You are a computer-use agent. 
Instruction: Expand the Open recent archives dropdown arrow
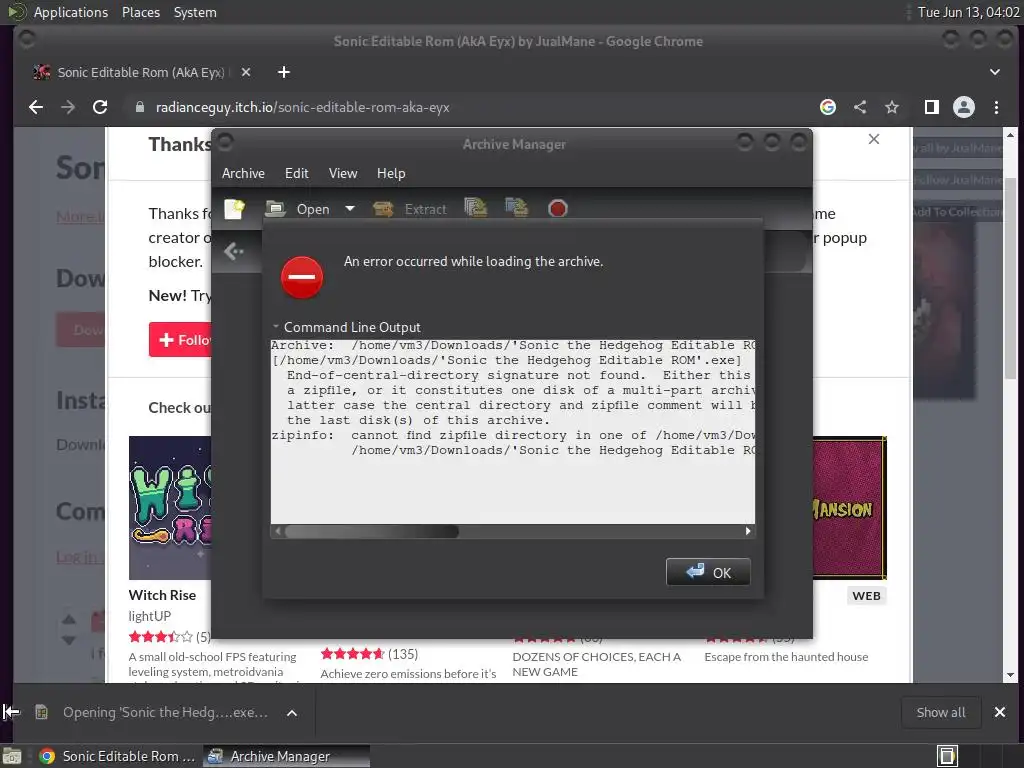pos(350,209)
